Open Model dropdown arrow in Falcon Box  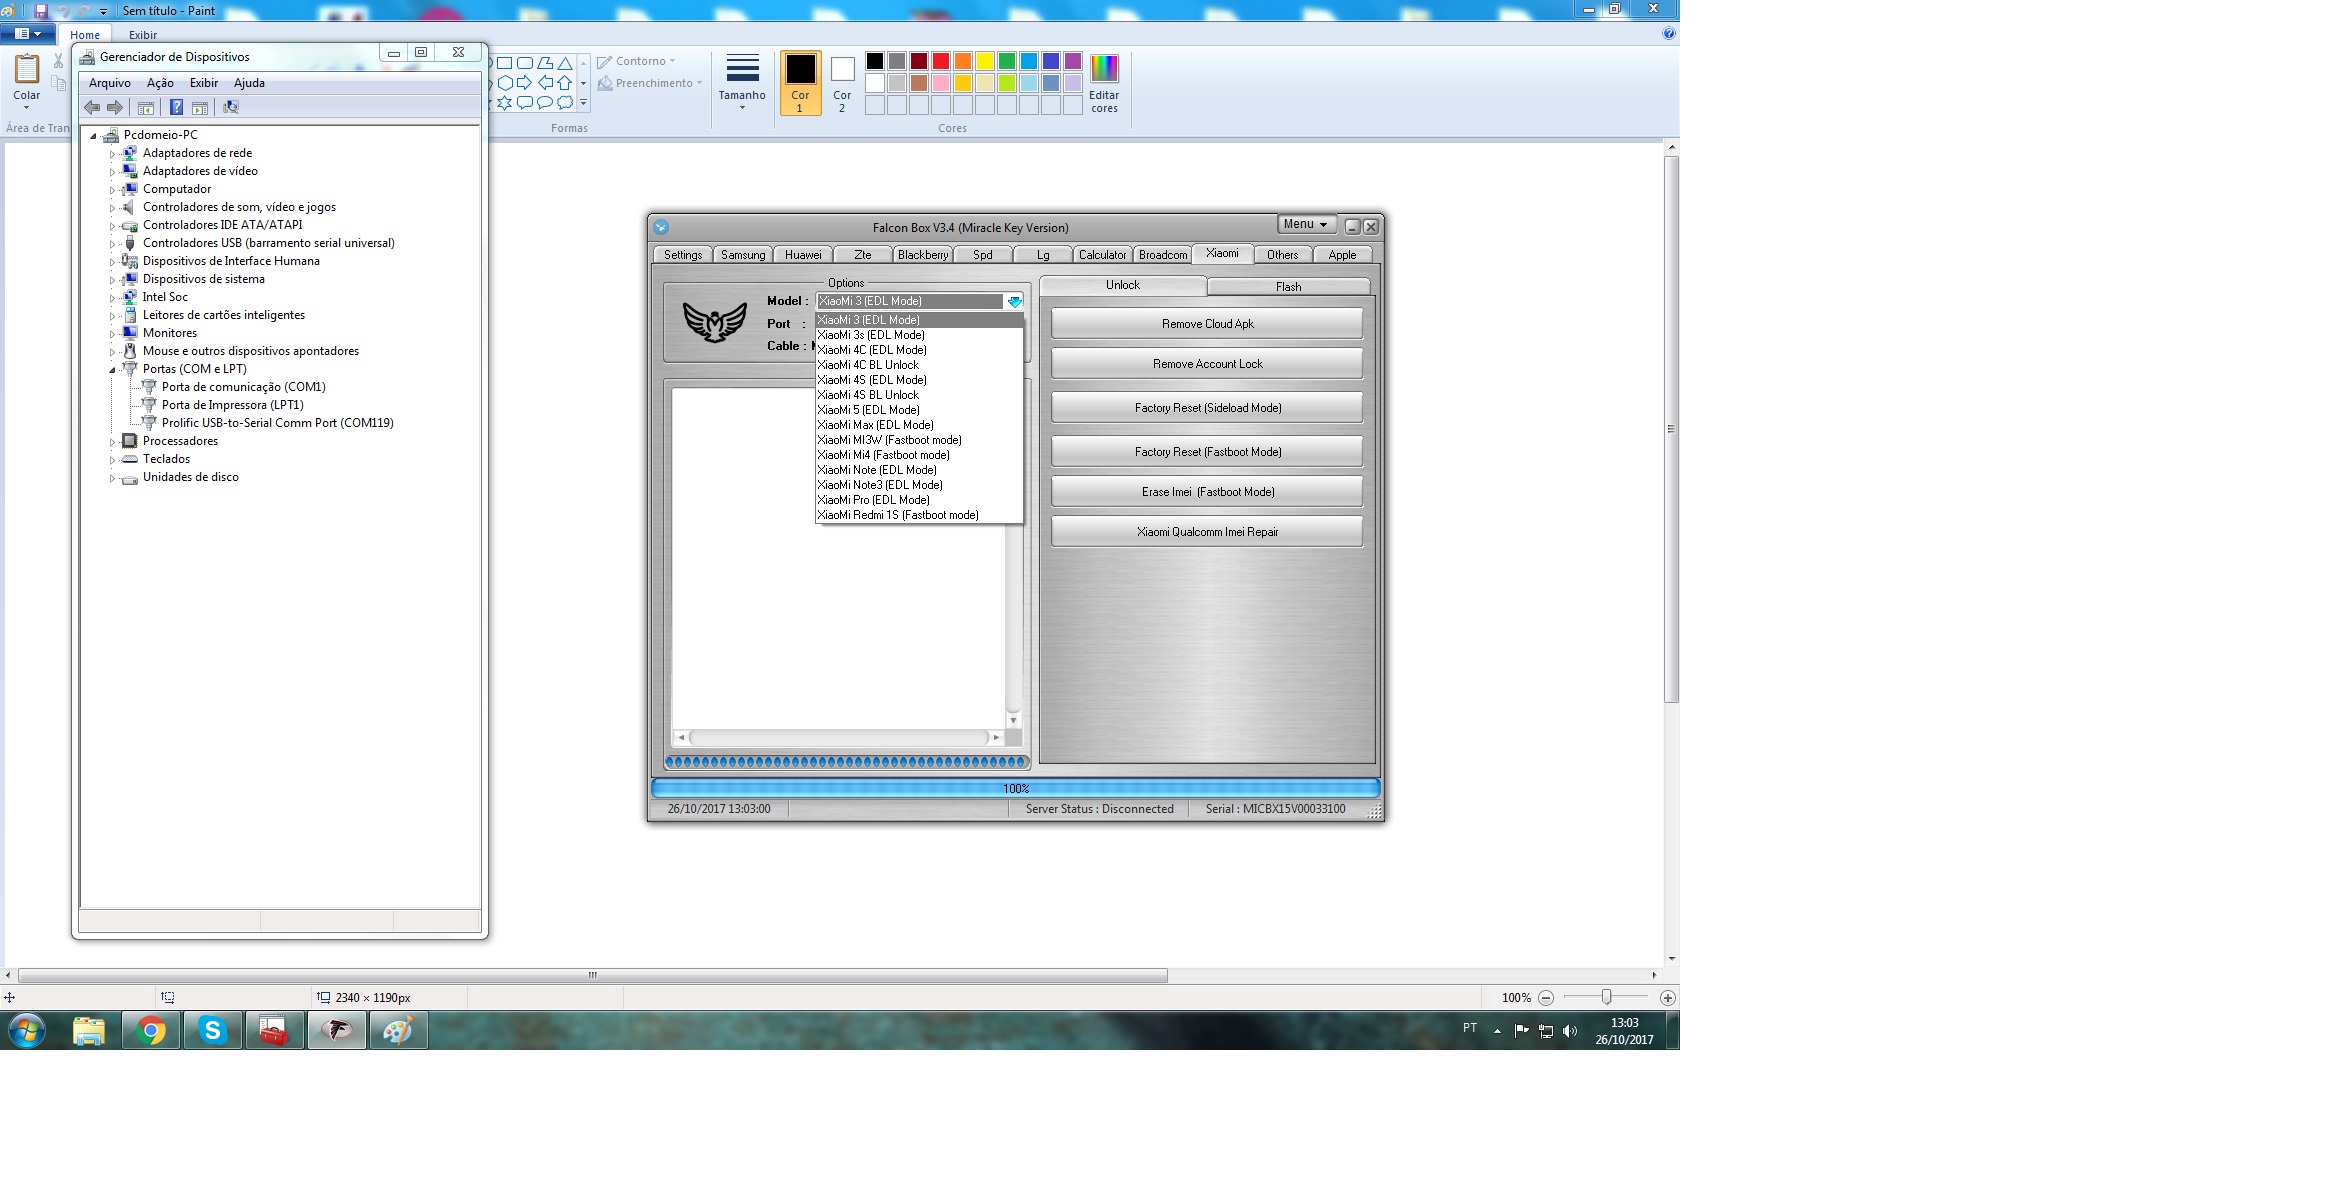point(1014,301)
